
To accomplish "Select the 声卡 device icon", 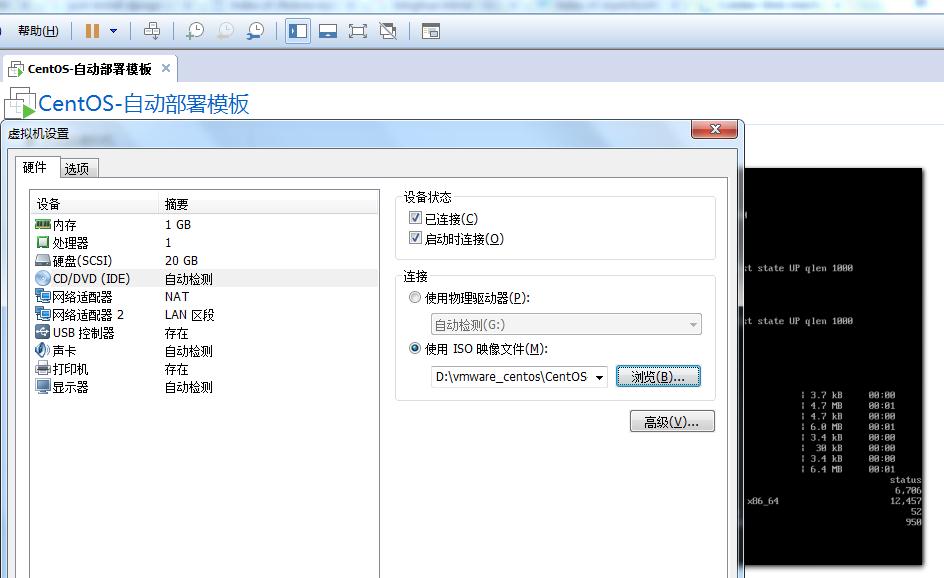I will [43, 350].
